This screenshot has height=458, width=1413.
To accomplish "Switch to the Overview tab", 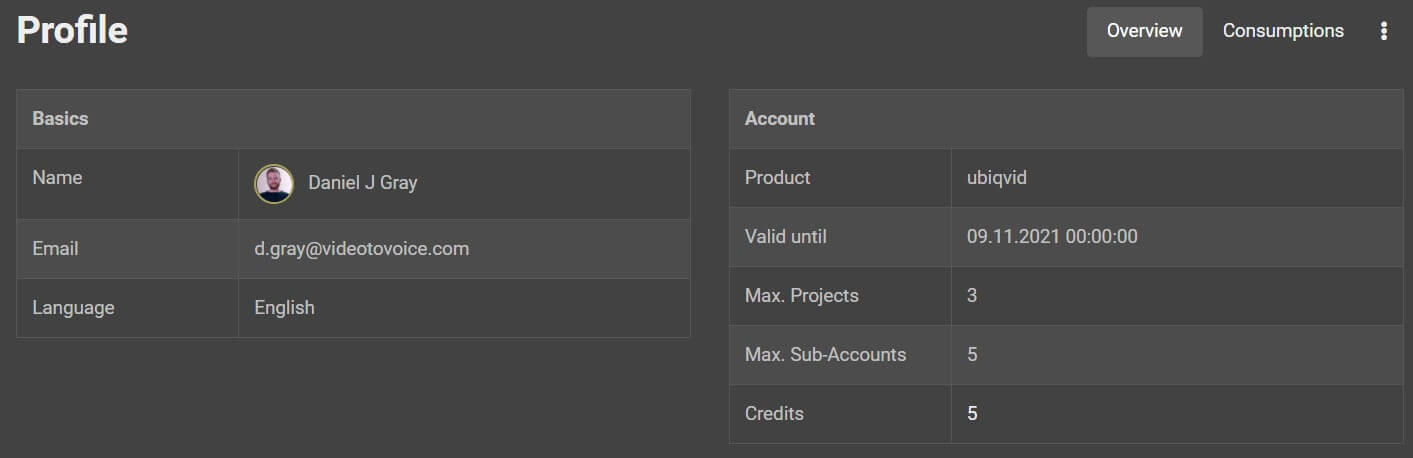I will tap(1144, 31).
